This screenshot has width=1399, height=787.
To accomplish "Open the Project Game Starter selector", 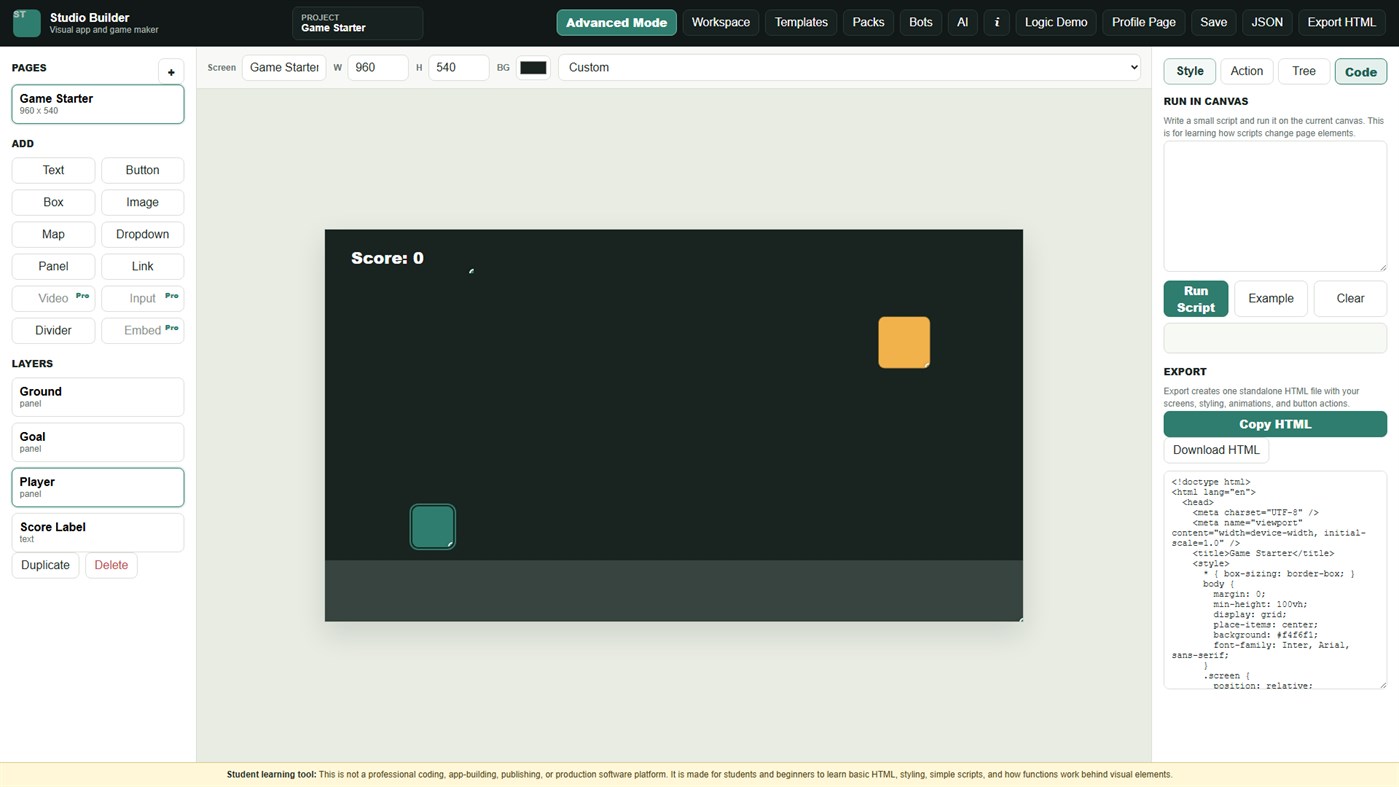I will pos(357,23).
